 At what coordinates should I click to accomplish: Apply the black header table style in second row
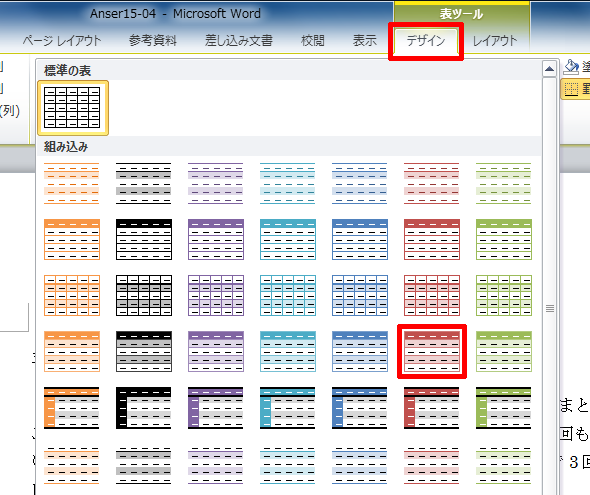(144, 240)
